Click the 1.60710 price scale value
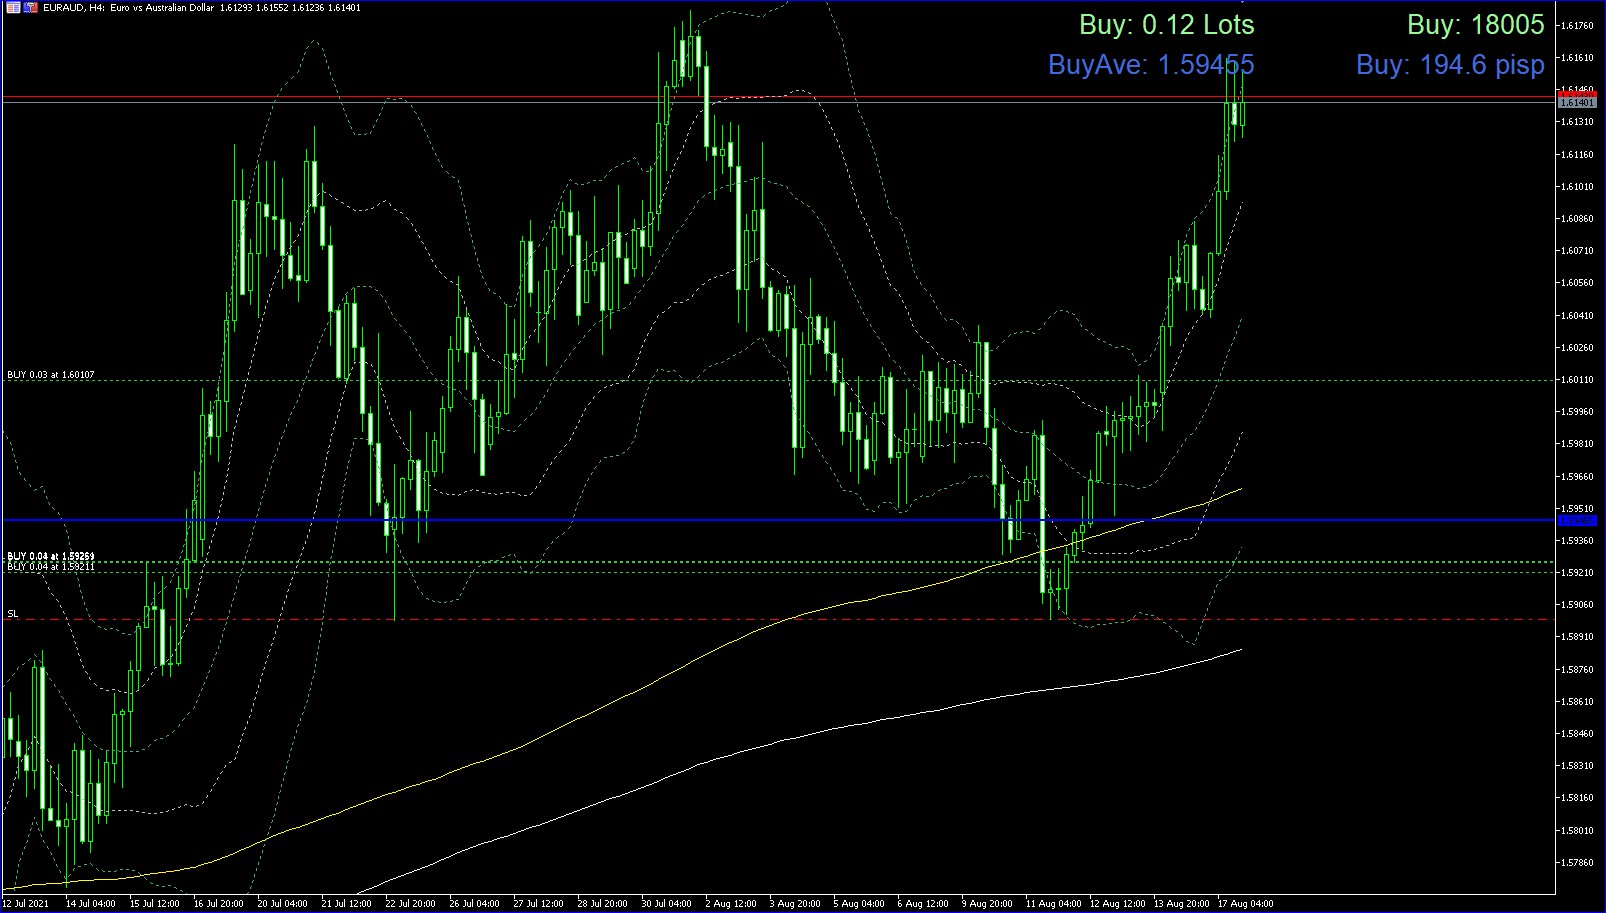 (1578, 251)
